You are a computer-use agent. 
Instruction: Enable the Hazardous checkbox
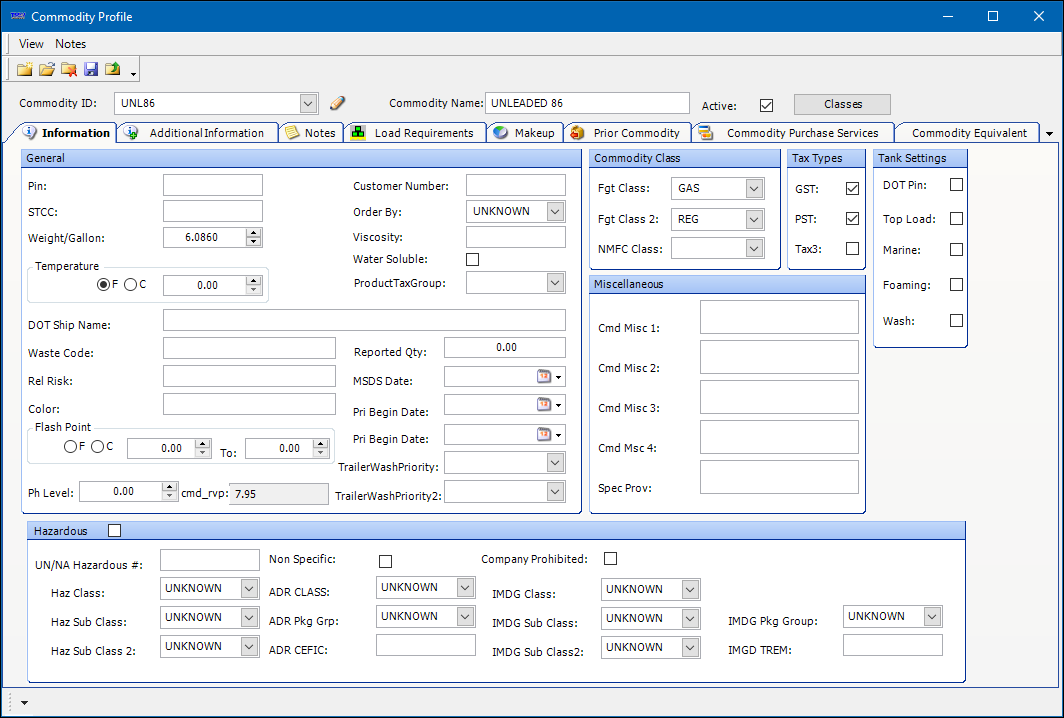click(114, 531)
